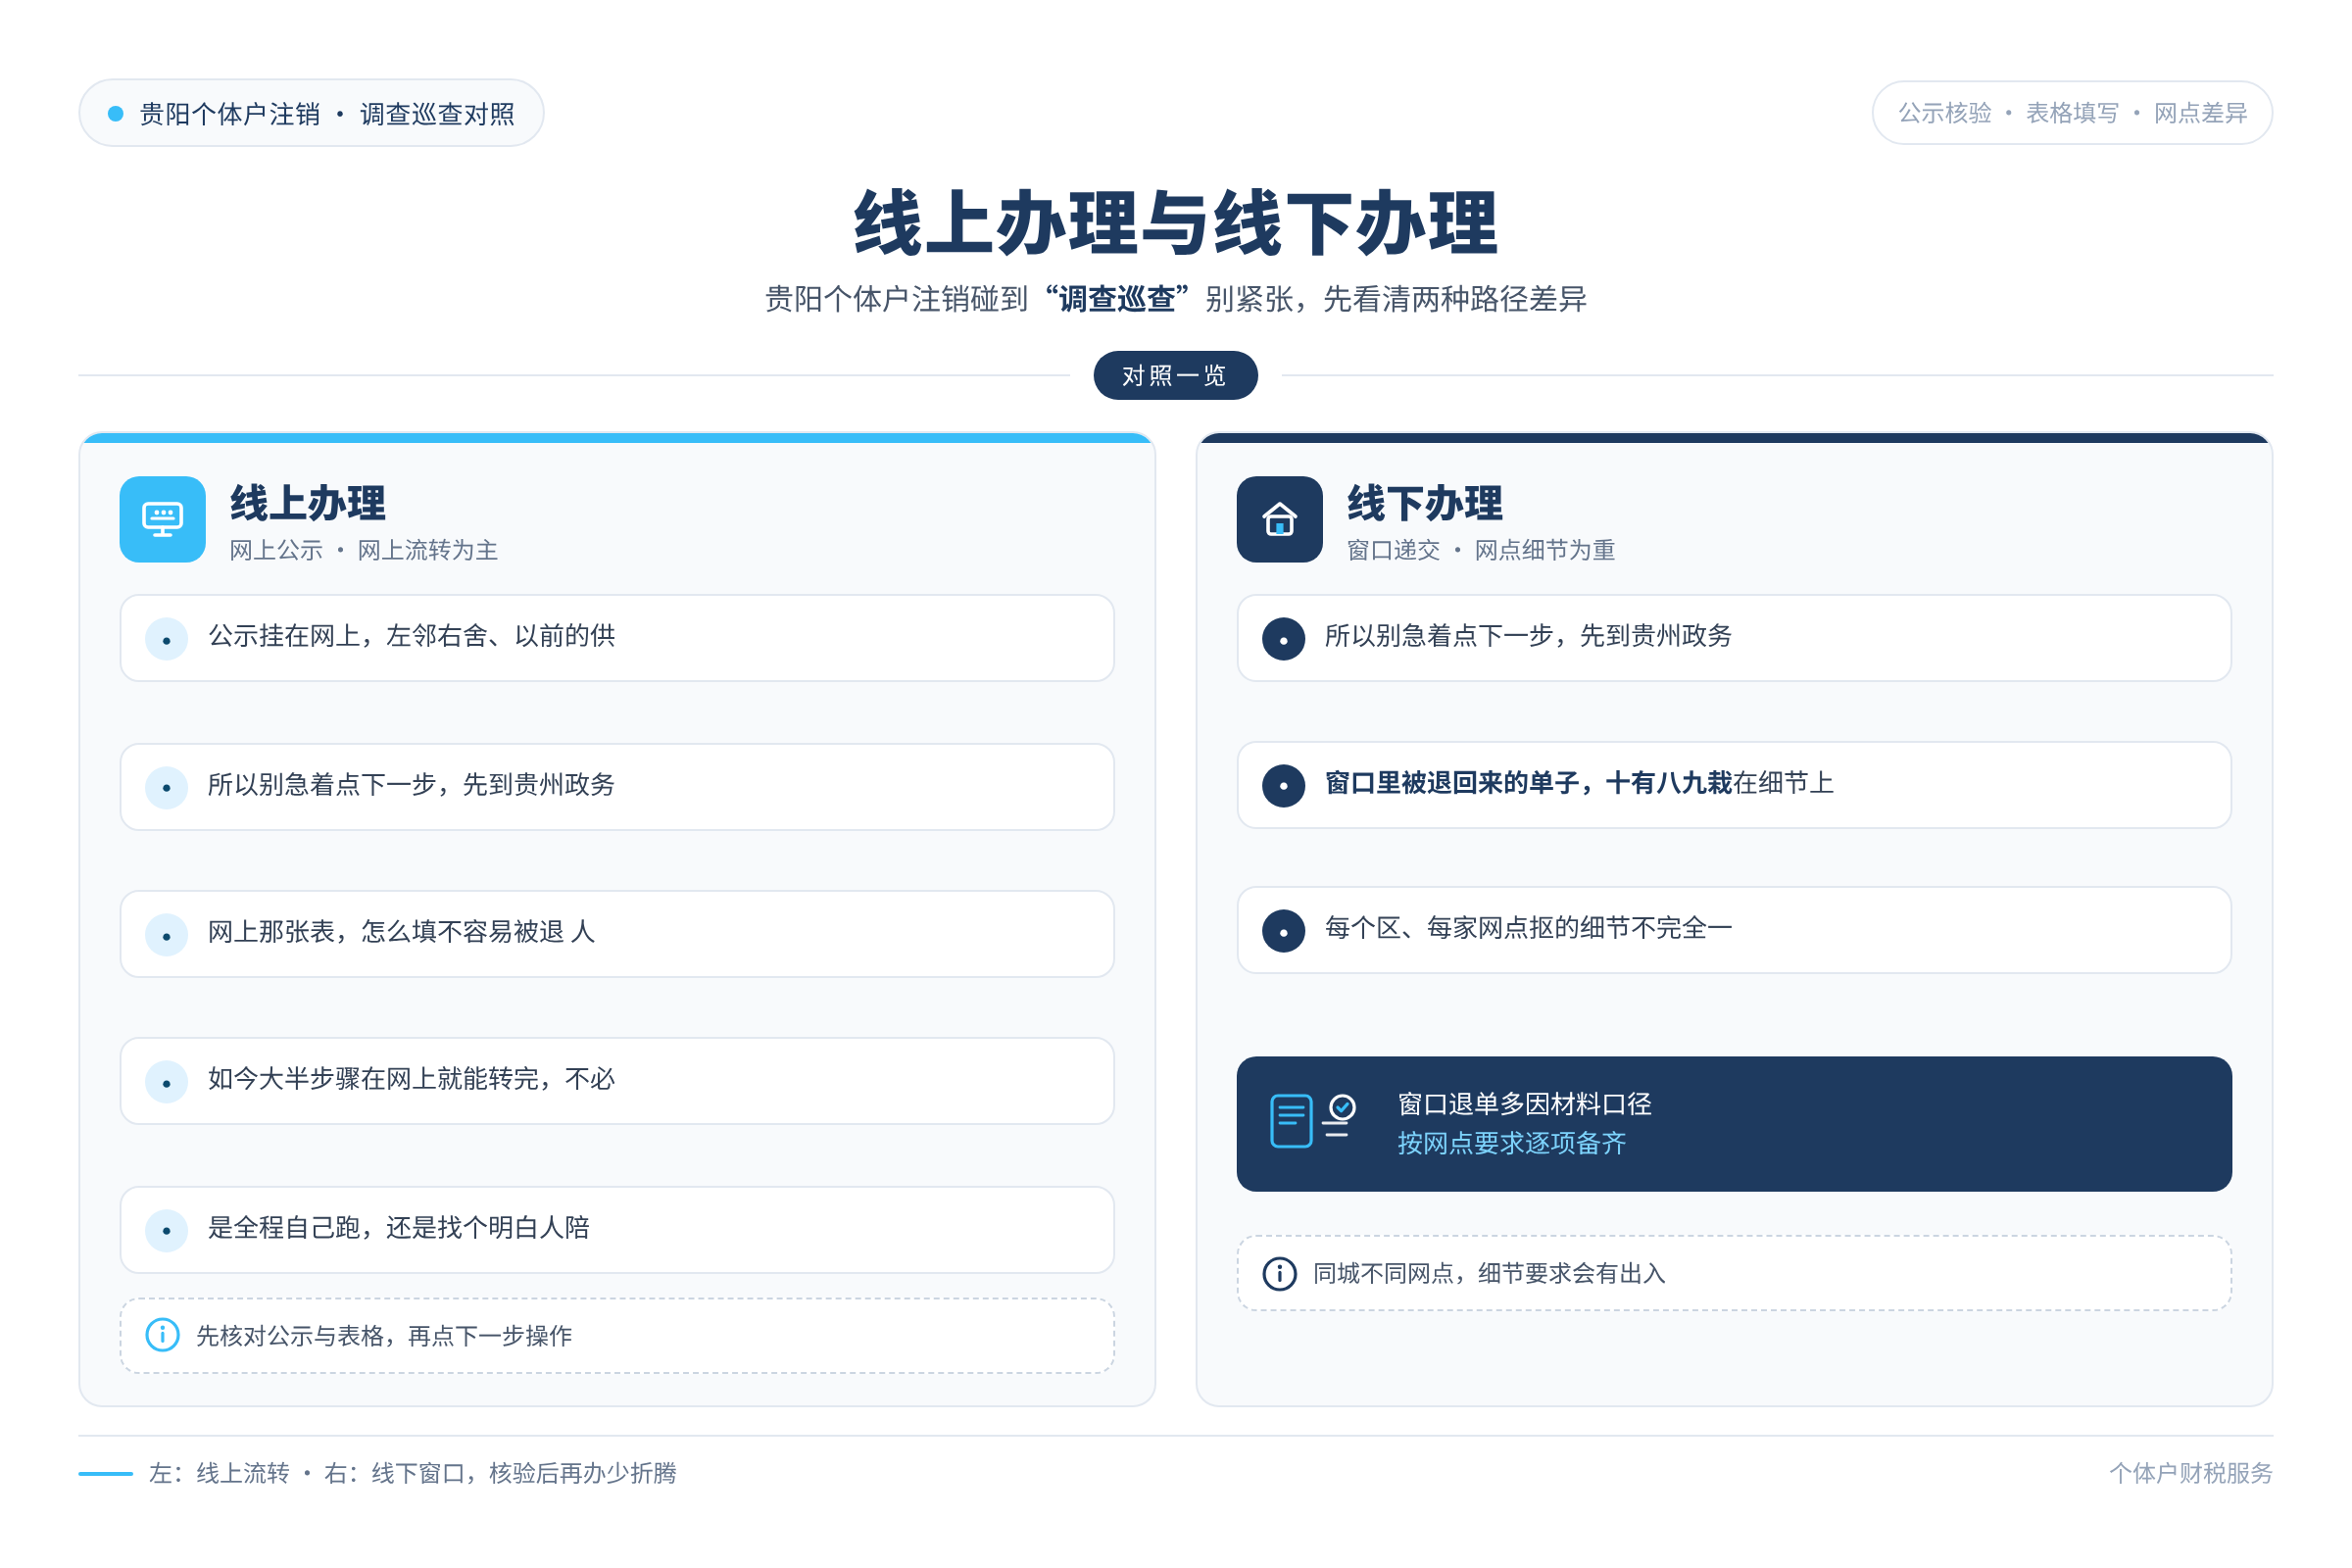
Task: Click note 先核对公示与表格，再点下一步操作
Action: 617,1336
